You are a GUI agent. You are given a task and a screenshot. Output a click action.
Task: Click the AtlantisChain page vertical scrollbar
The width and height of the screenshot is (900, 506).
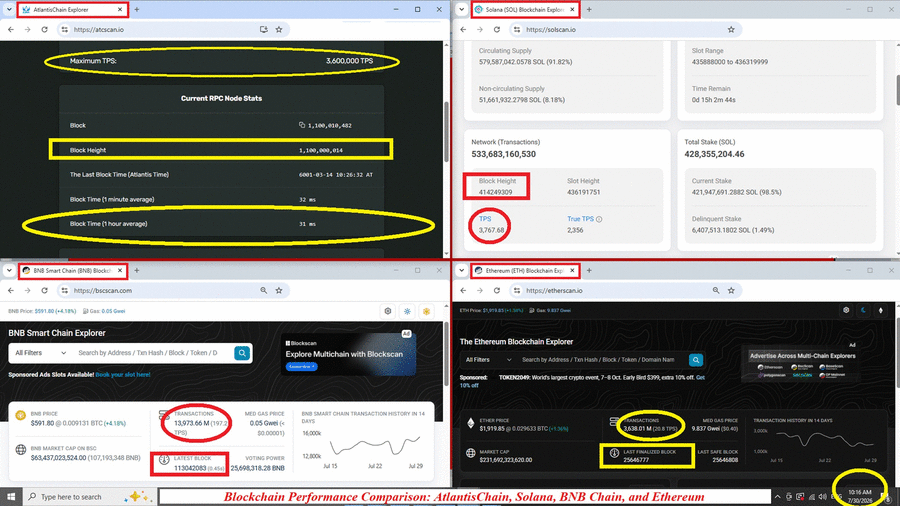[447, 132]
